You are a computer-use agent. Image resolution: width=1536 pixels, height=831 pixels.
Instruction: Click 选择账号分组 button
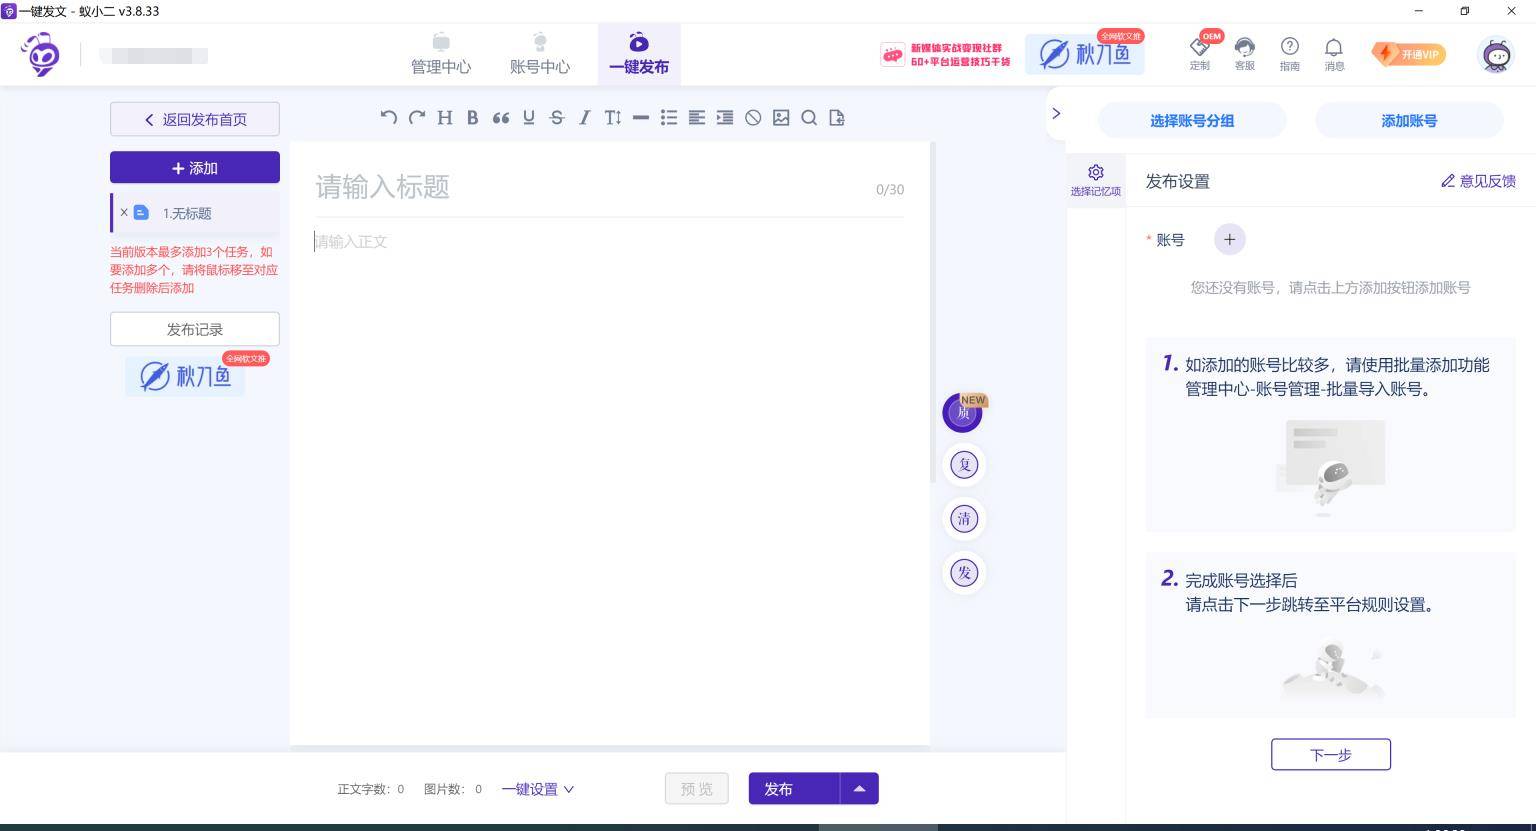(x=1192, y=120)
